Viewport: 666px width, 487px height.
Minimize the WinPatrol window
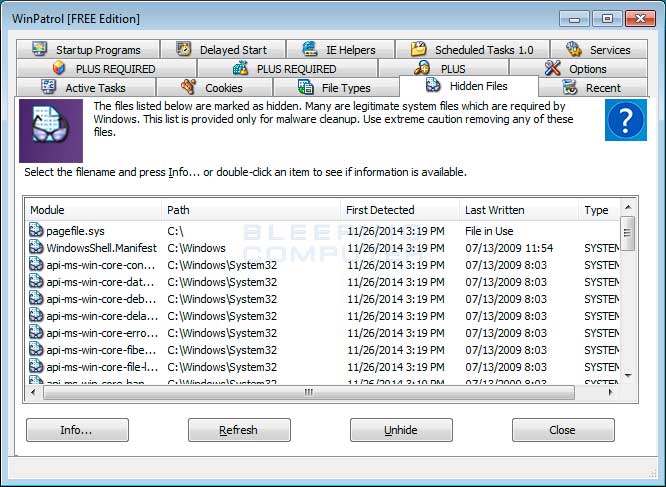574,19
